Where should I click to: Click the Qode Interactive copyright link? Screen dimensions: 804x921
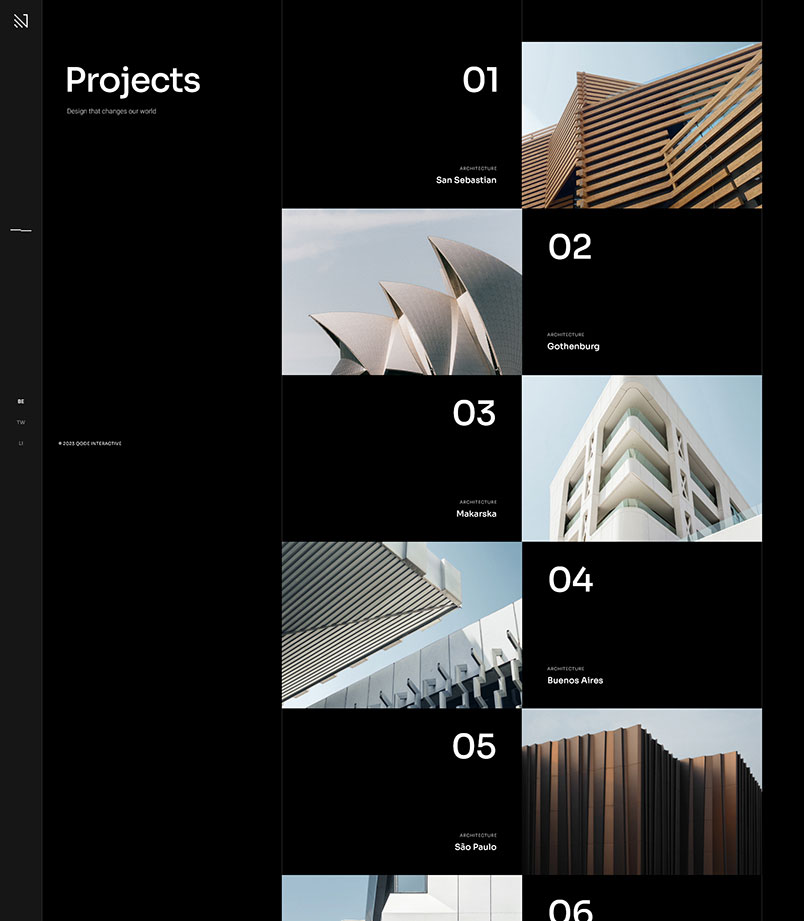[x=91, y=443]
